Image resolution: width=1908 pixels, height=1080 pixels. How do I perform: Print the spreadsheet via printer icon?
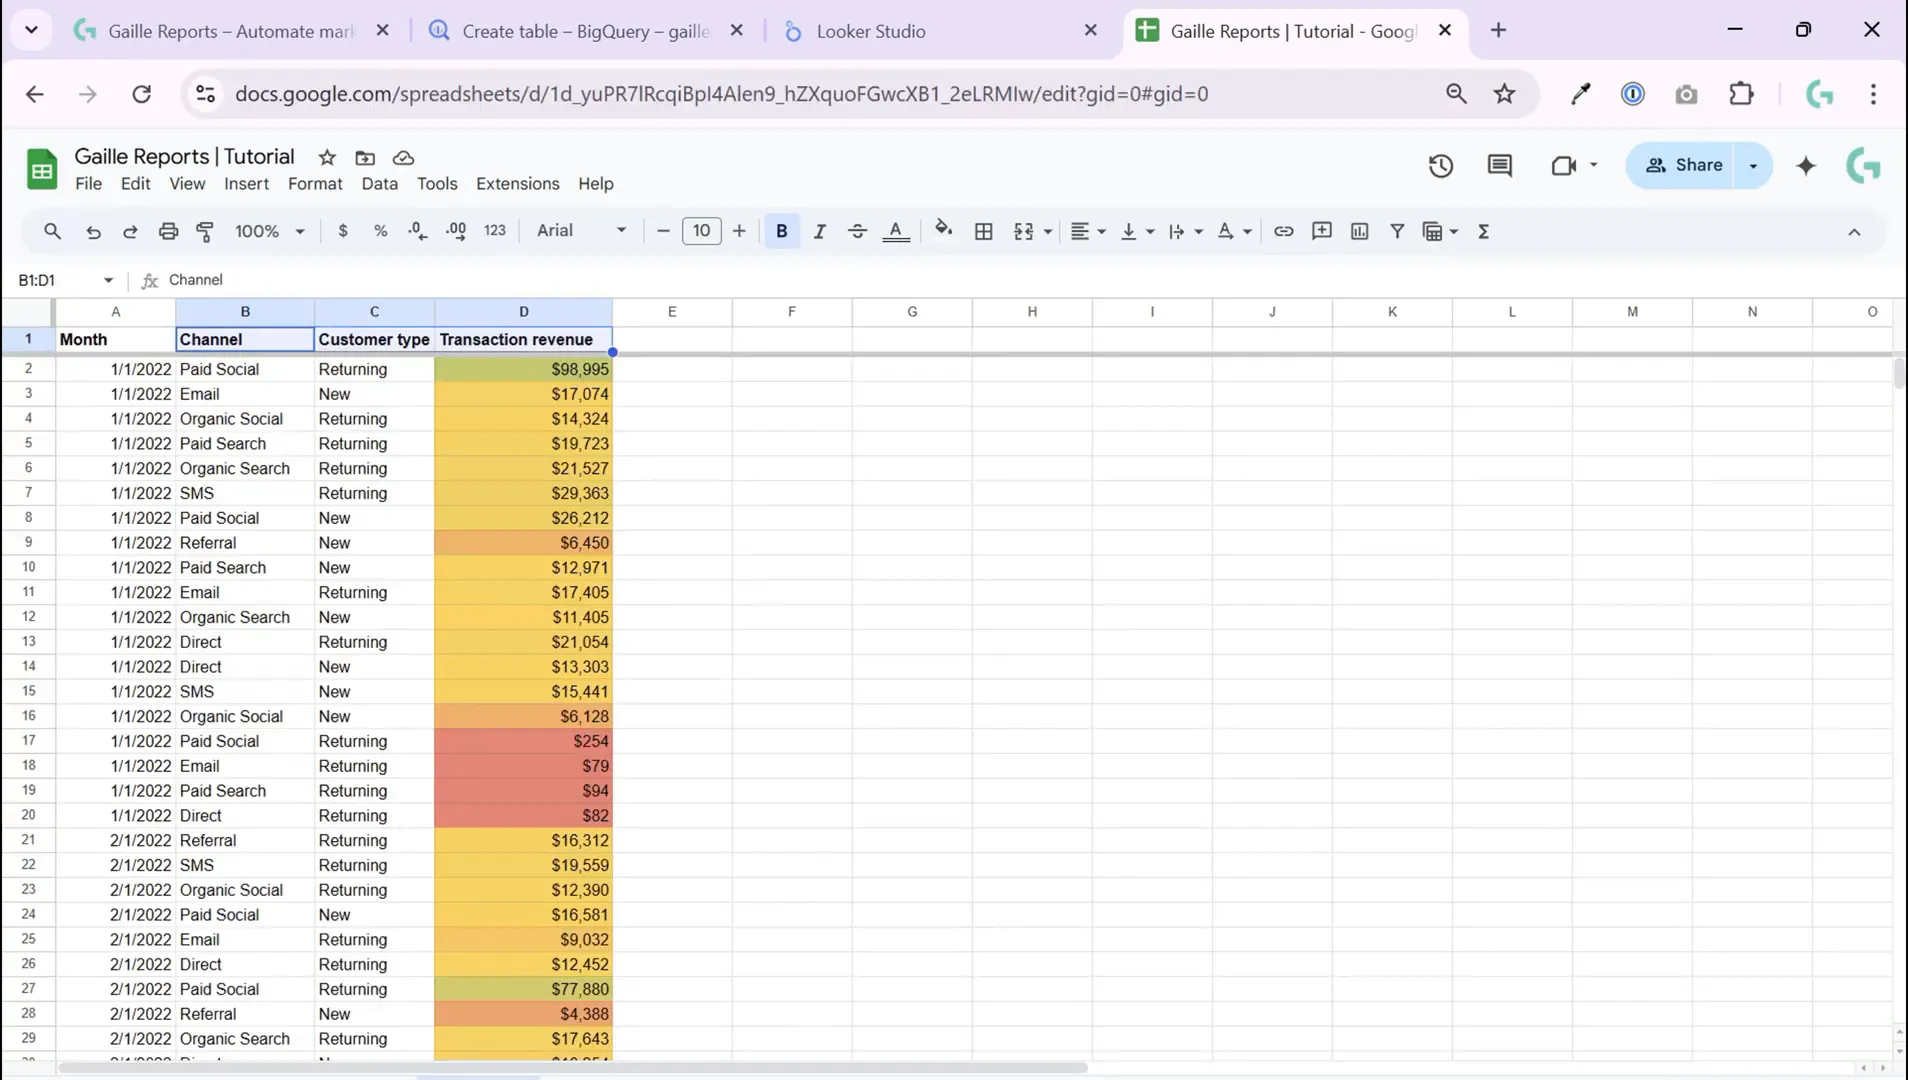(168, 231)
